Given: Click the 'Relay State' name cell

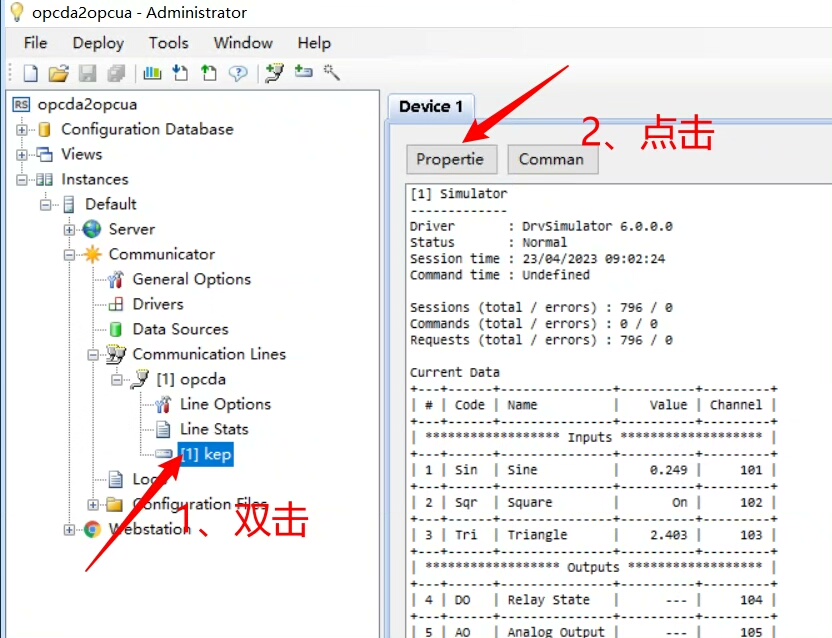Looking at the screenshot, I should [549, 600].
